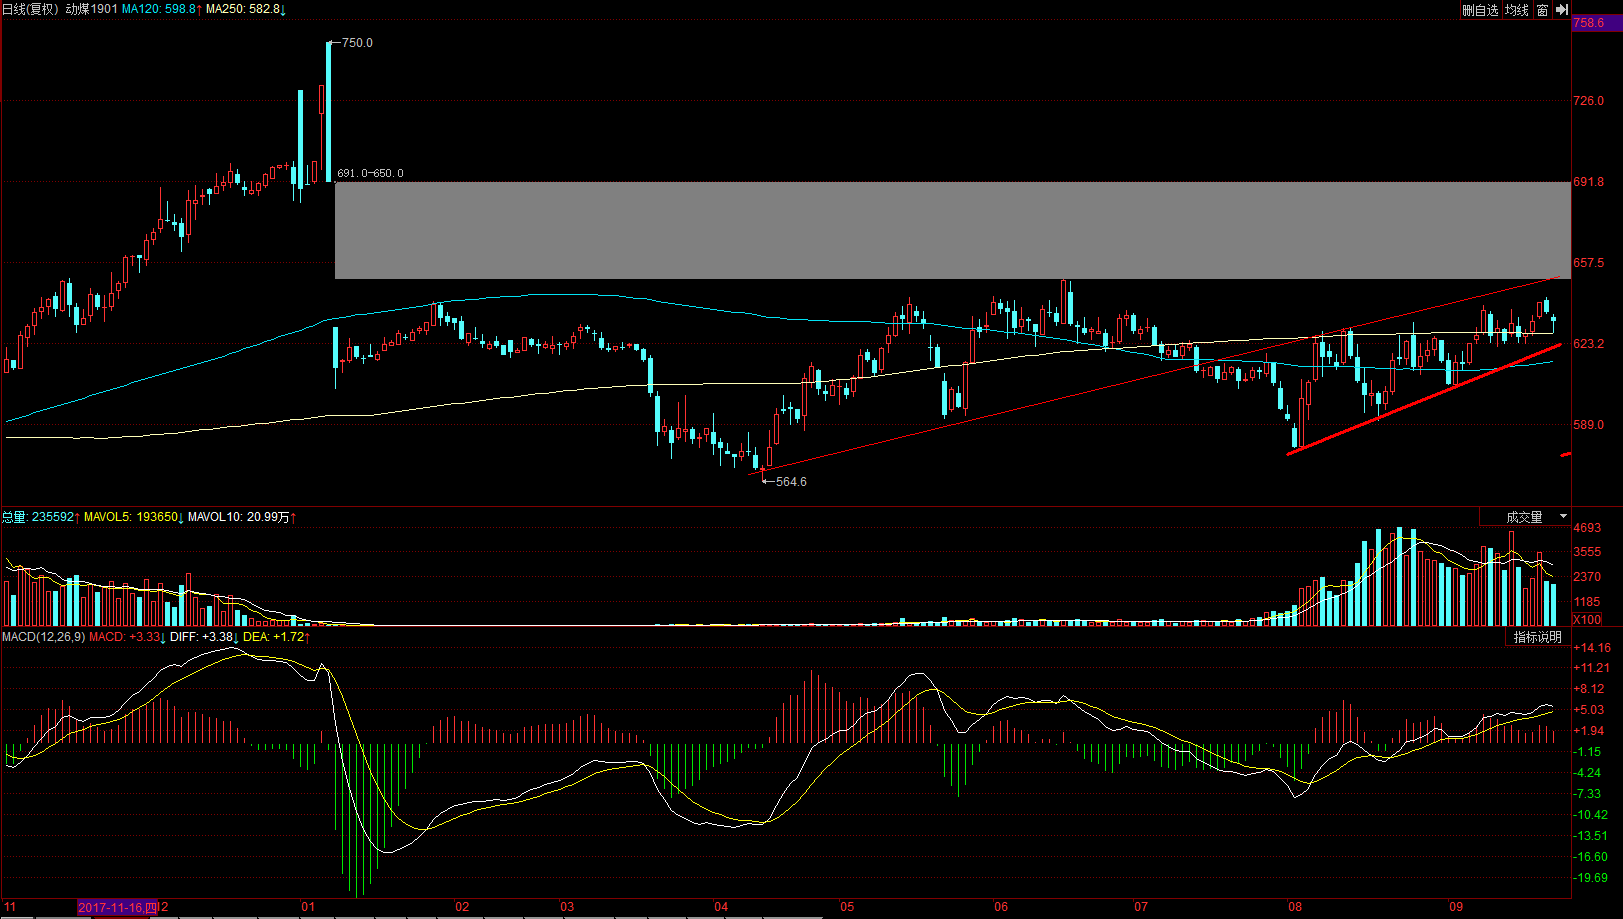Click the MA250: 582.8 indicator label
This screenshot has height=919, width=1623.
click(245, 9)
